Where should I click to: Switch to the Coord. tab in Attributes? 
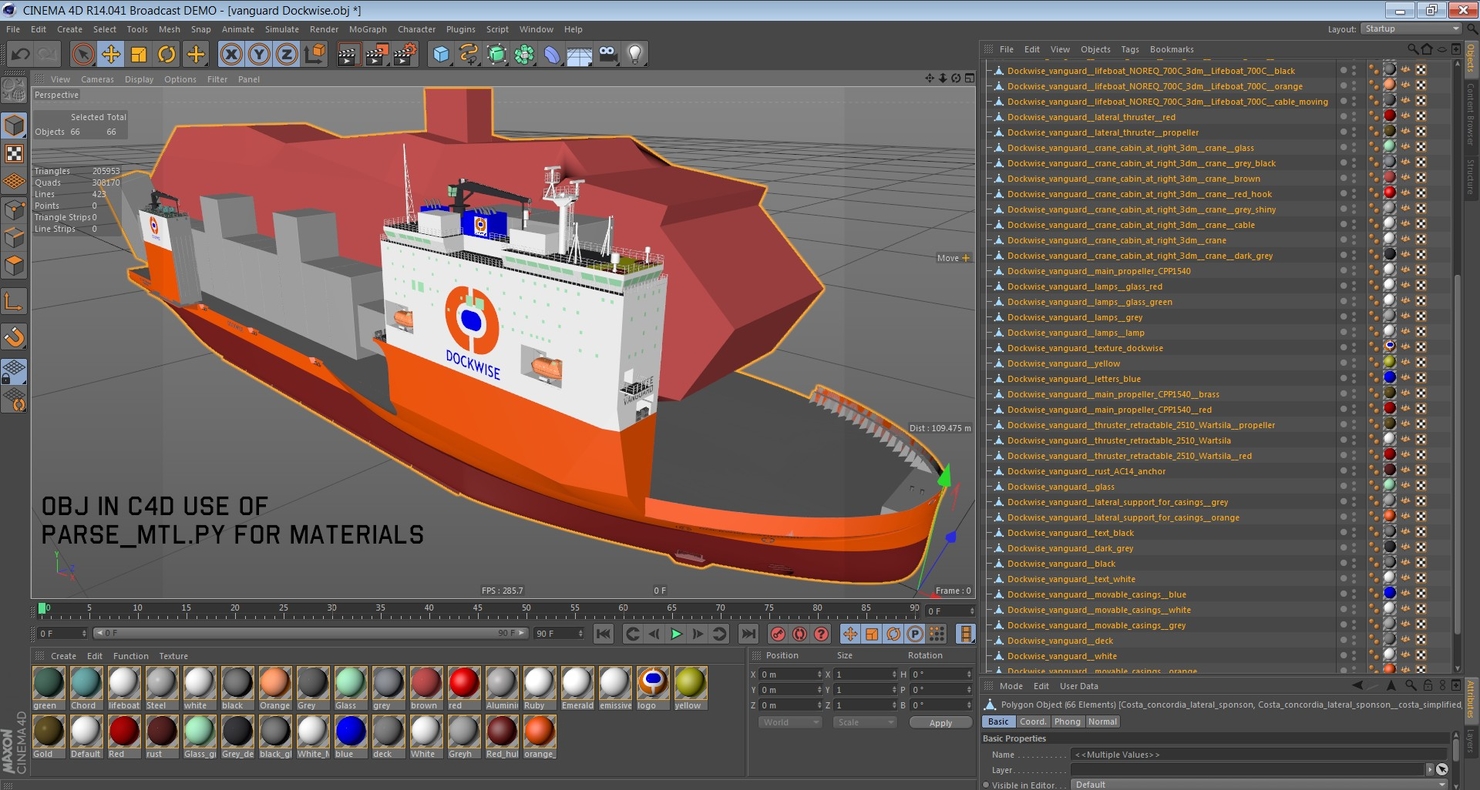[1033, 721]
